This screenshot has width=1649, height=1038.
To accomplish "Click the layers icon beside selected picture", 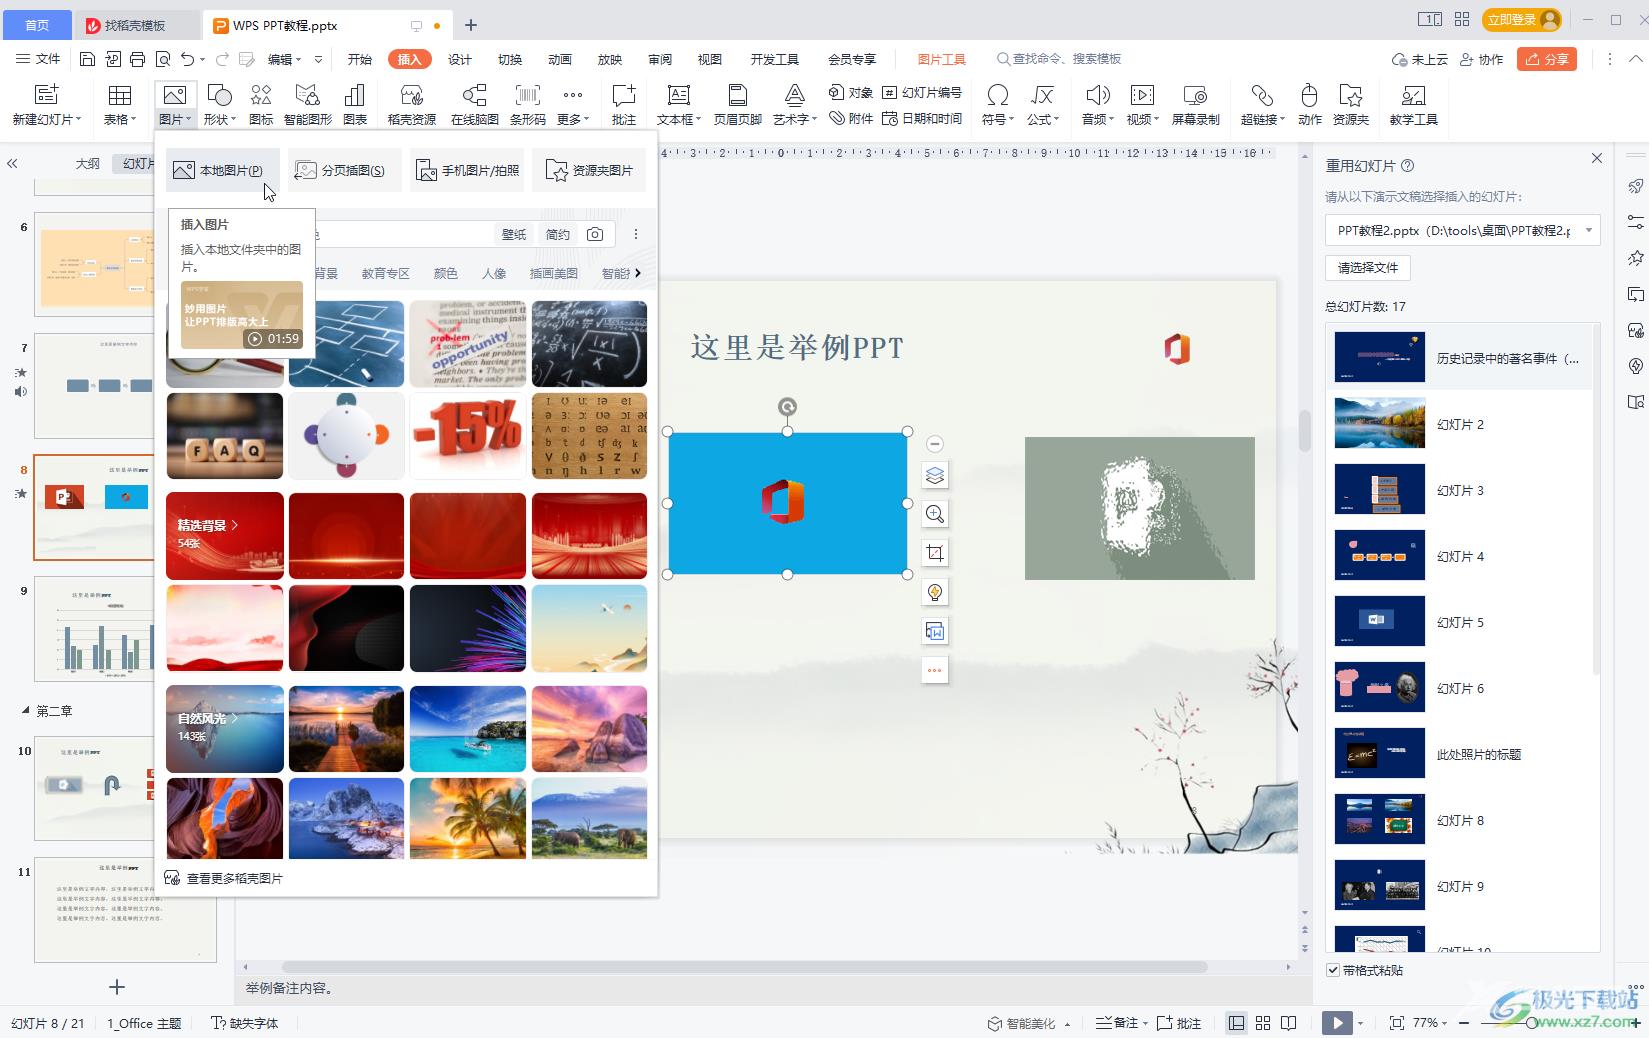I will pos(935,475).
